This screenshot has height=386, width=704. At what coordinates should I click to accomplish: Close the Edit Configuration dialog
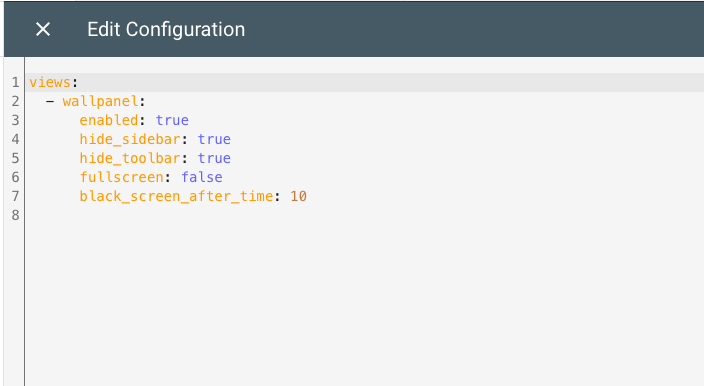click(x=43, y=30)
